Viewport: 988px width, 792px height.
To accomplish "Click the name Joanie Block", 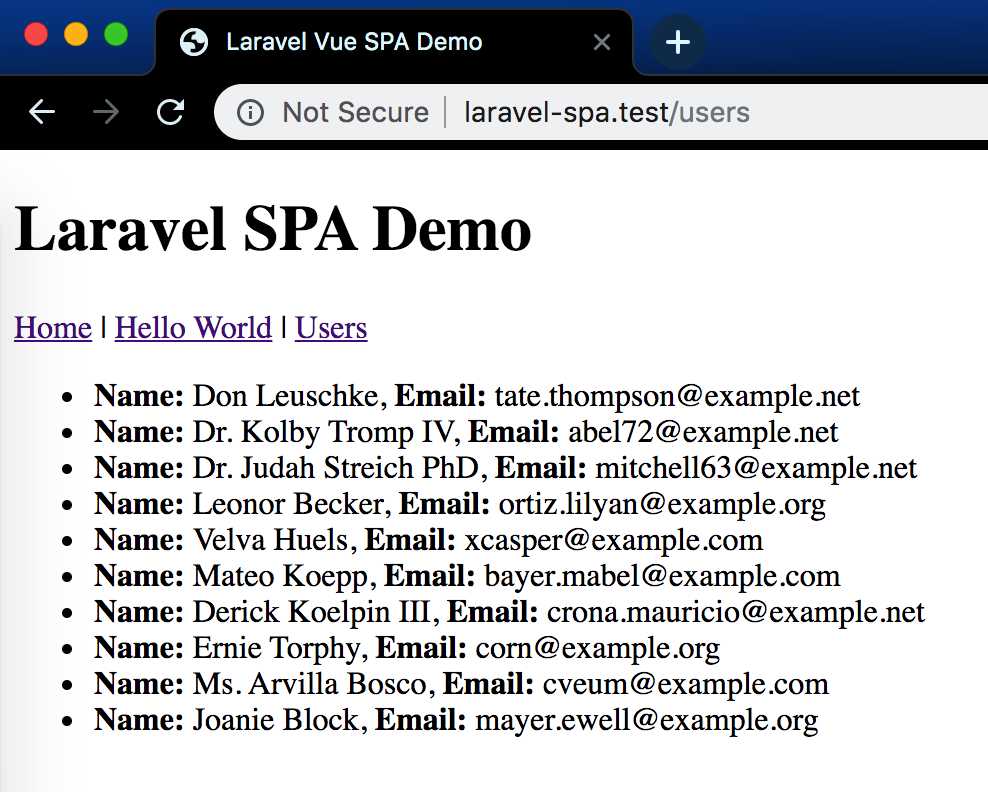I will pyautogui.click(x=275, y=720).
